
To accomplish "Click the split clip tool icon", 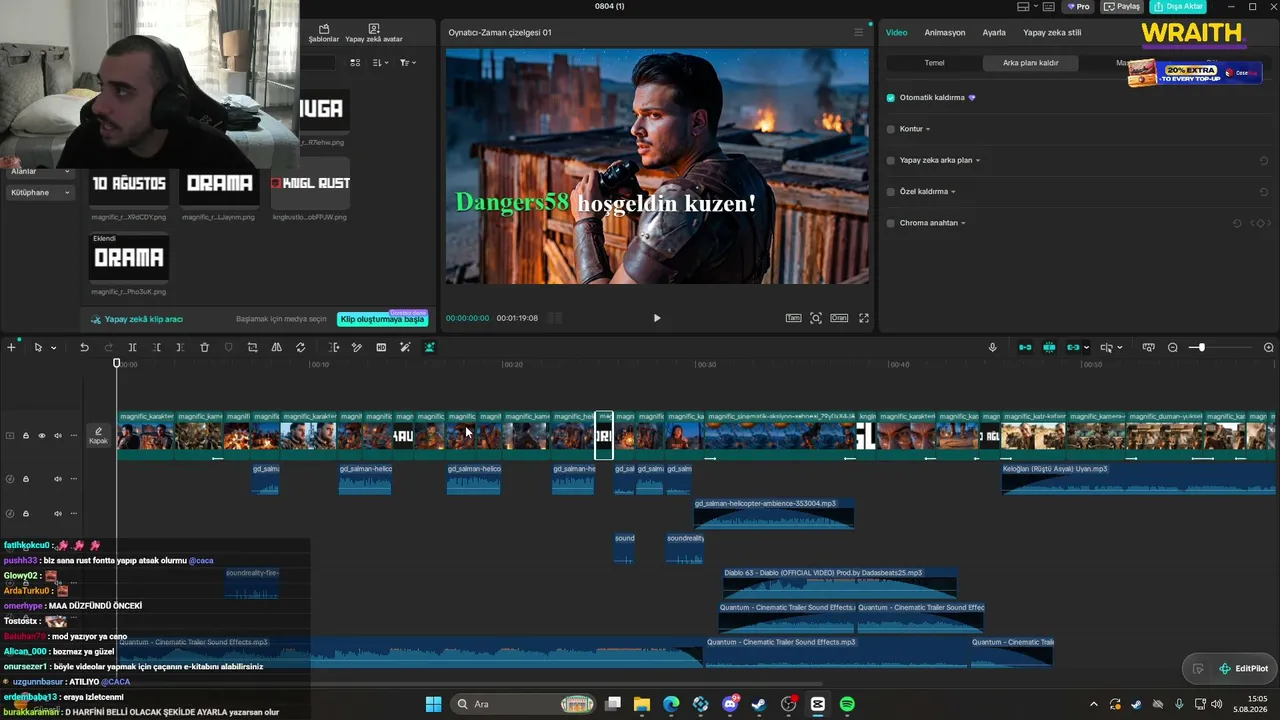I will pos(134,347).
